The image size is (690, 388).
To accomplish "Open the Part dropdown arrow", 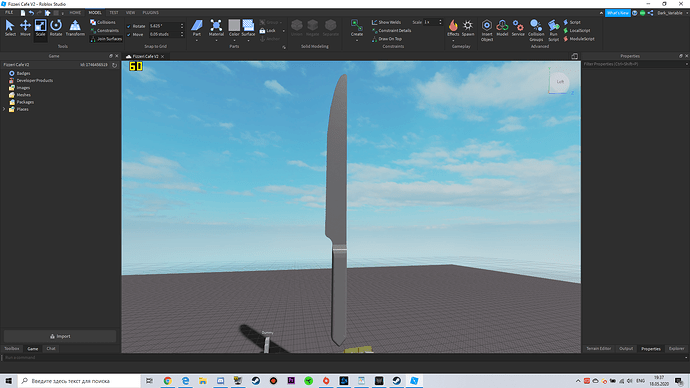I will (x=197, y=40).
